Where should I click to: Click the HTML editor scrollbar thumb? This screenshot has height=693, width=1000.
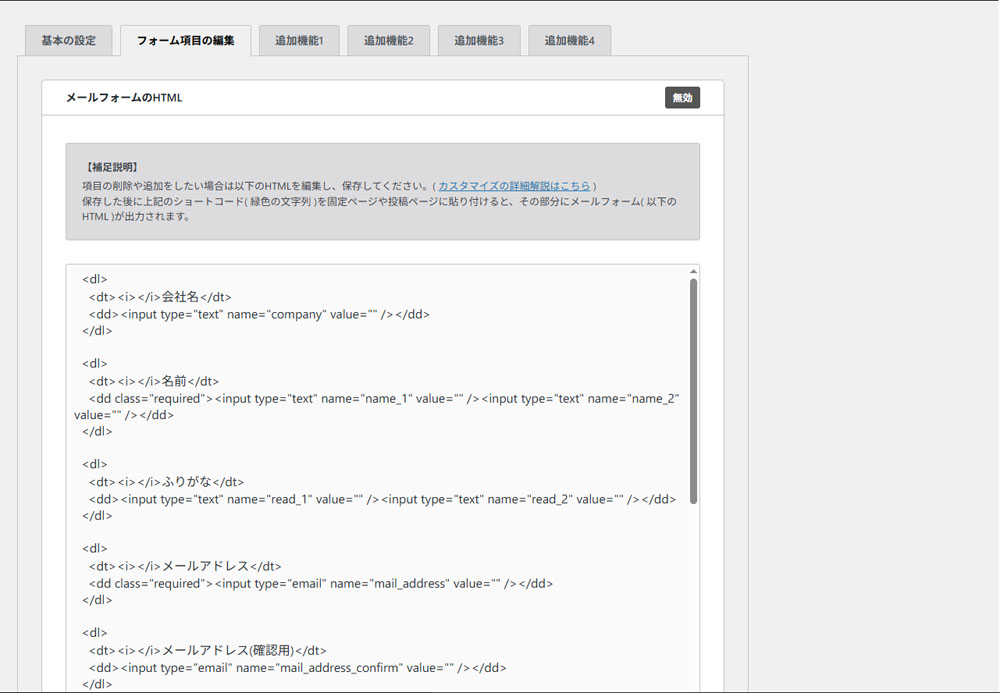pos(693,390)
